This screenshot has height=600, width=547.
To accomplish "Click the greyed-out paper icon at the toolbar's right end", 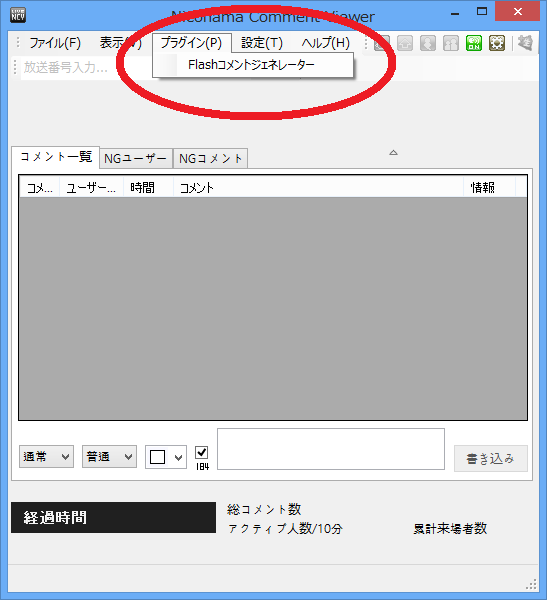I will 526,43.
